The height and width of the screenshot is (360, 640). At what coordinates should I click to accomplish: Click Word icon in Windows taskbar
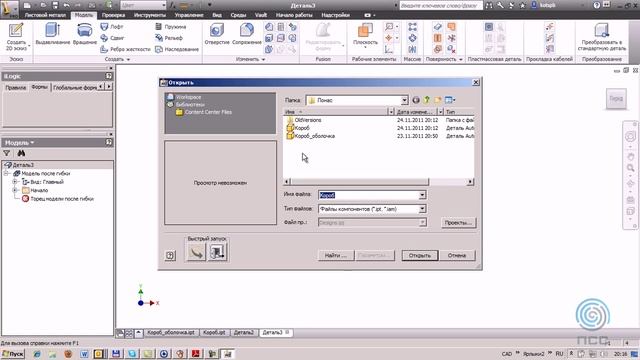coord(84,354)
